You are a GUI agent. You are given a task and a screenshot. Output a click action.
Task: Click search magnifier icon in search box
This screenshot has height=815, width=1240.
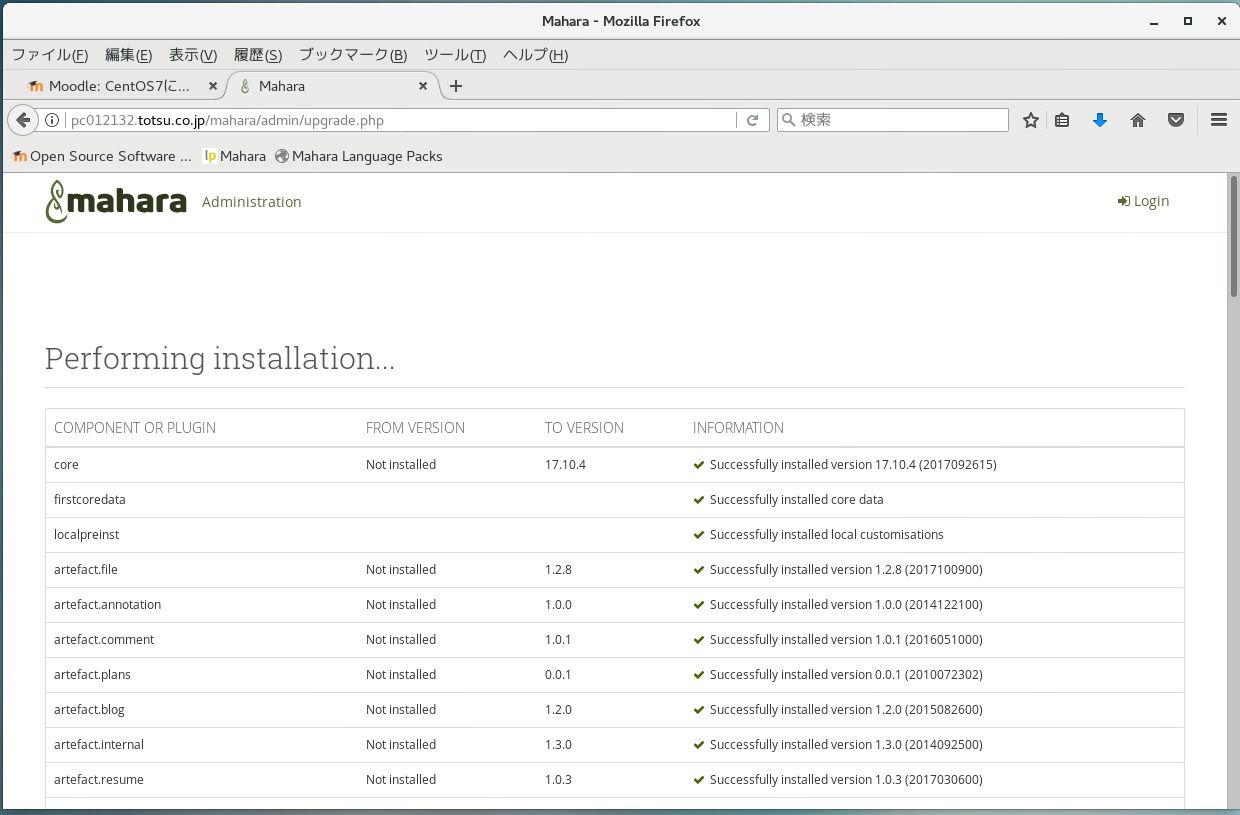pyautogui.click(x=788, y=120)
